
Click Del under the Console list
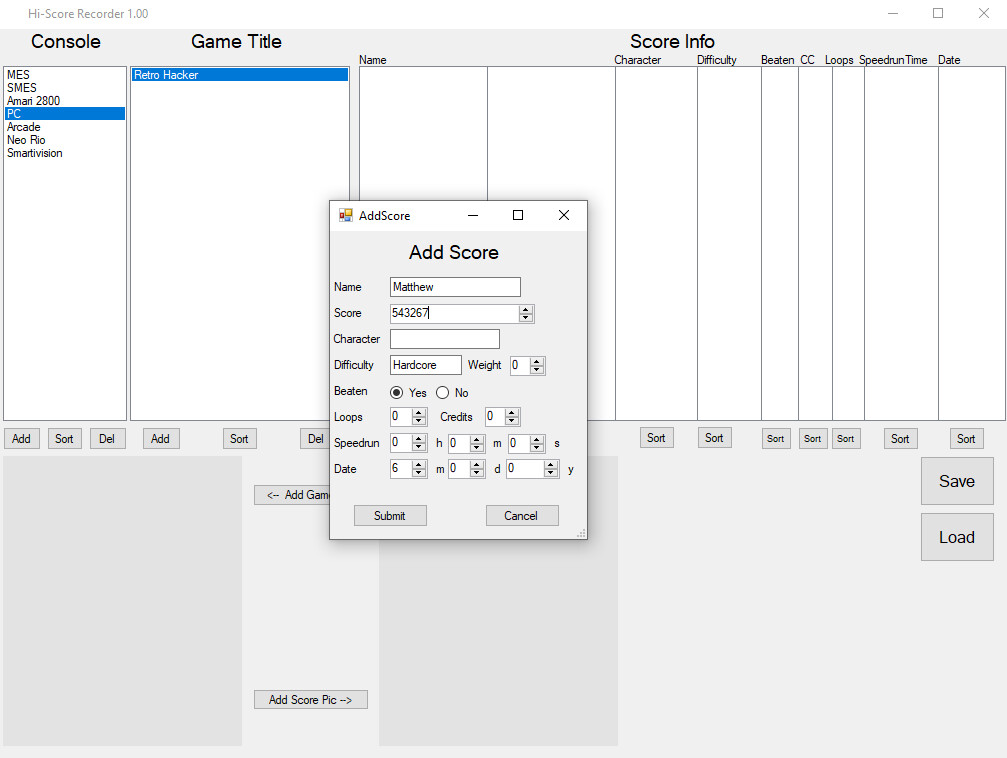(107, 438)
